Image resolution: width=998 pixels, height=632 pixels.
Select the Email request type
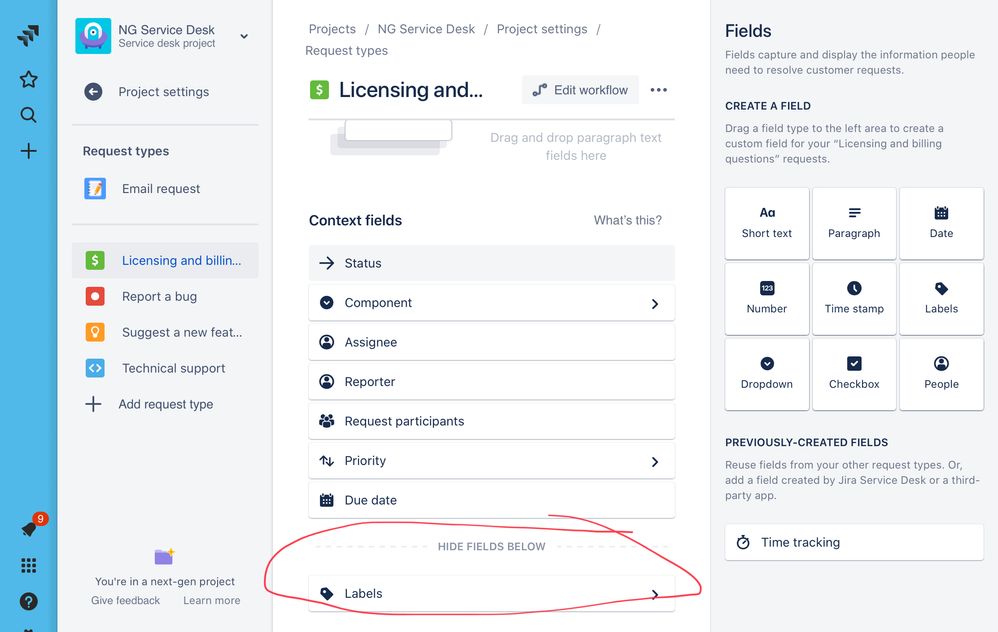165,189
